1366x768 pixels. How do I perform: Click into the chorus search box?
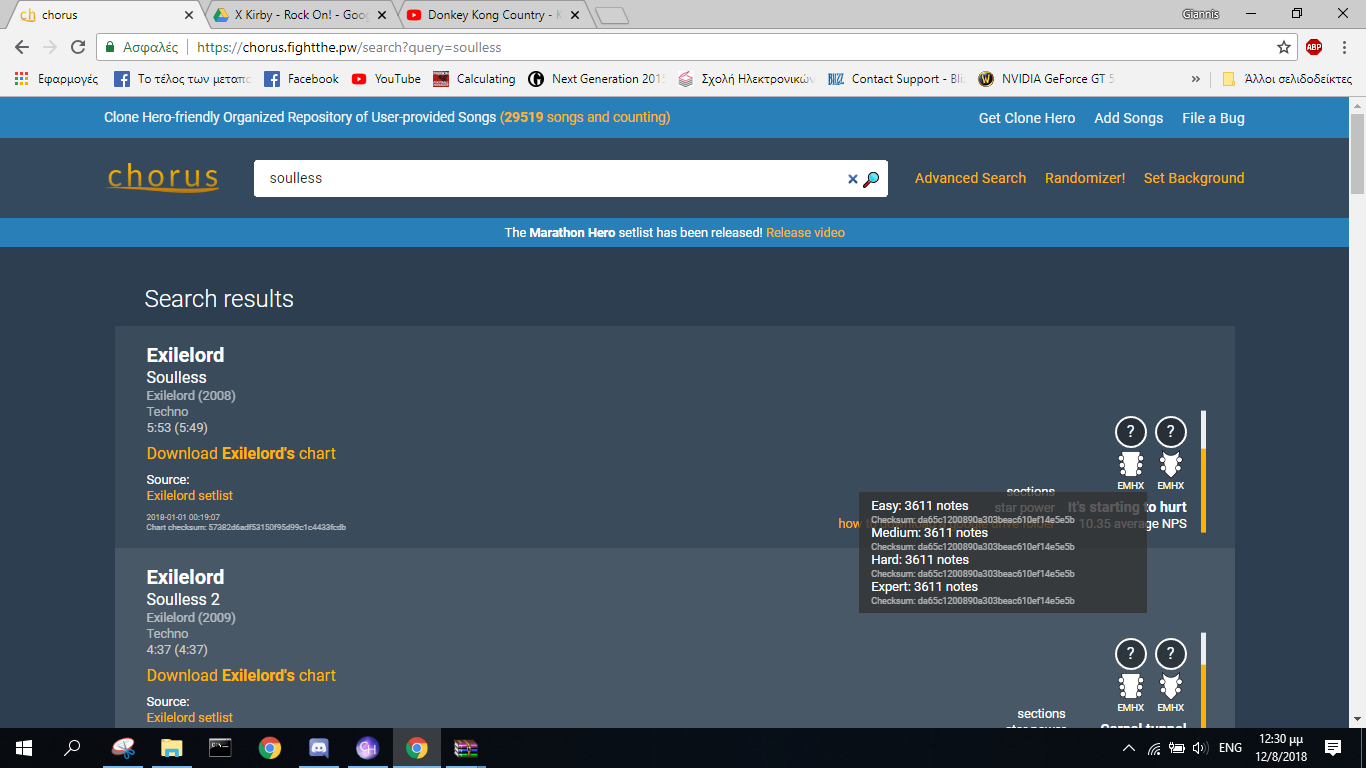pos(550,178)
